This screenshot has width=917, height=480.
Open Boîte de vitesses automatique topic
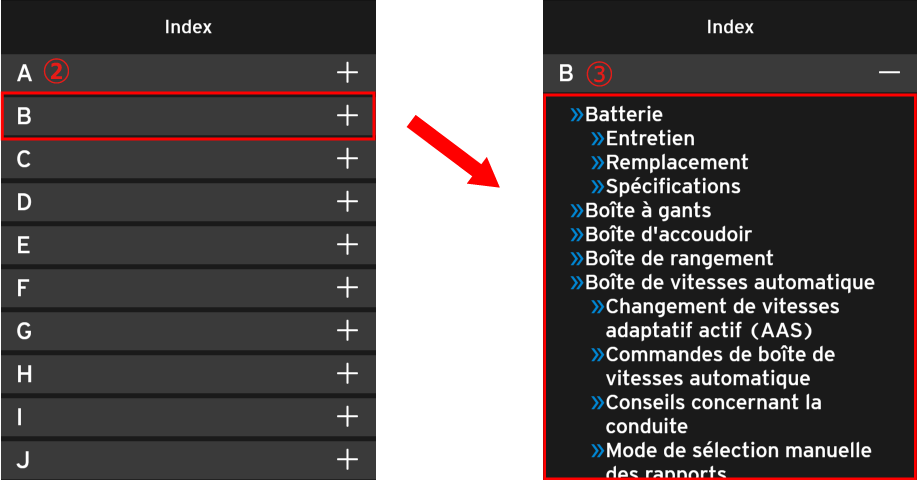click(x=729, y=282)
